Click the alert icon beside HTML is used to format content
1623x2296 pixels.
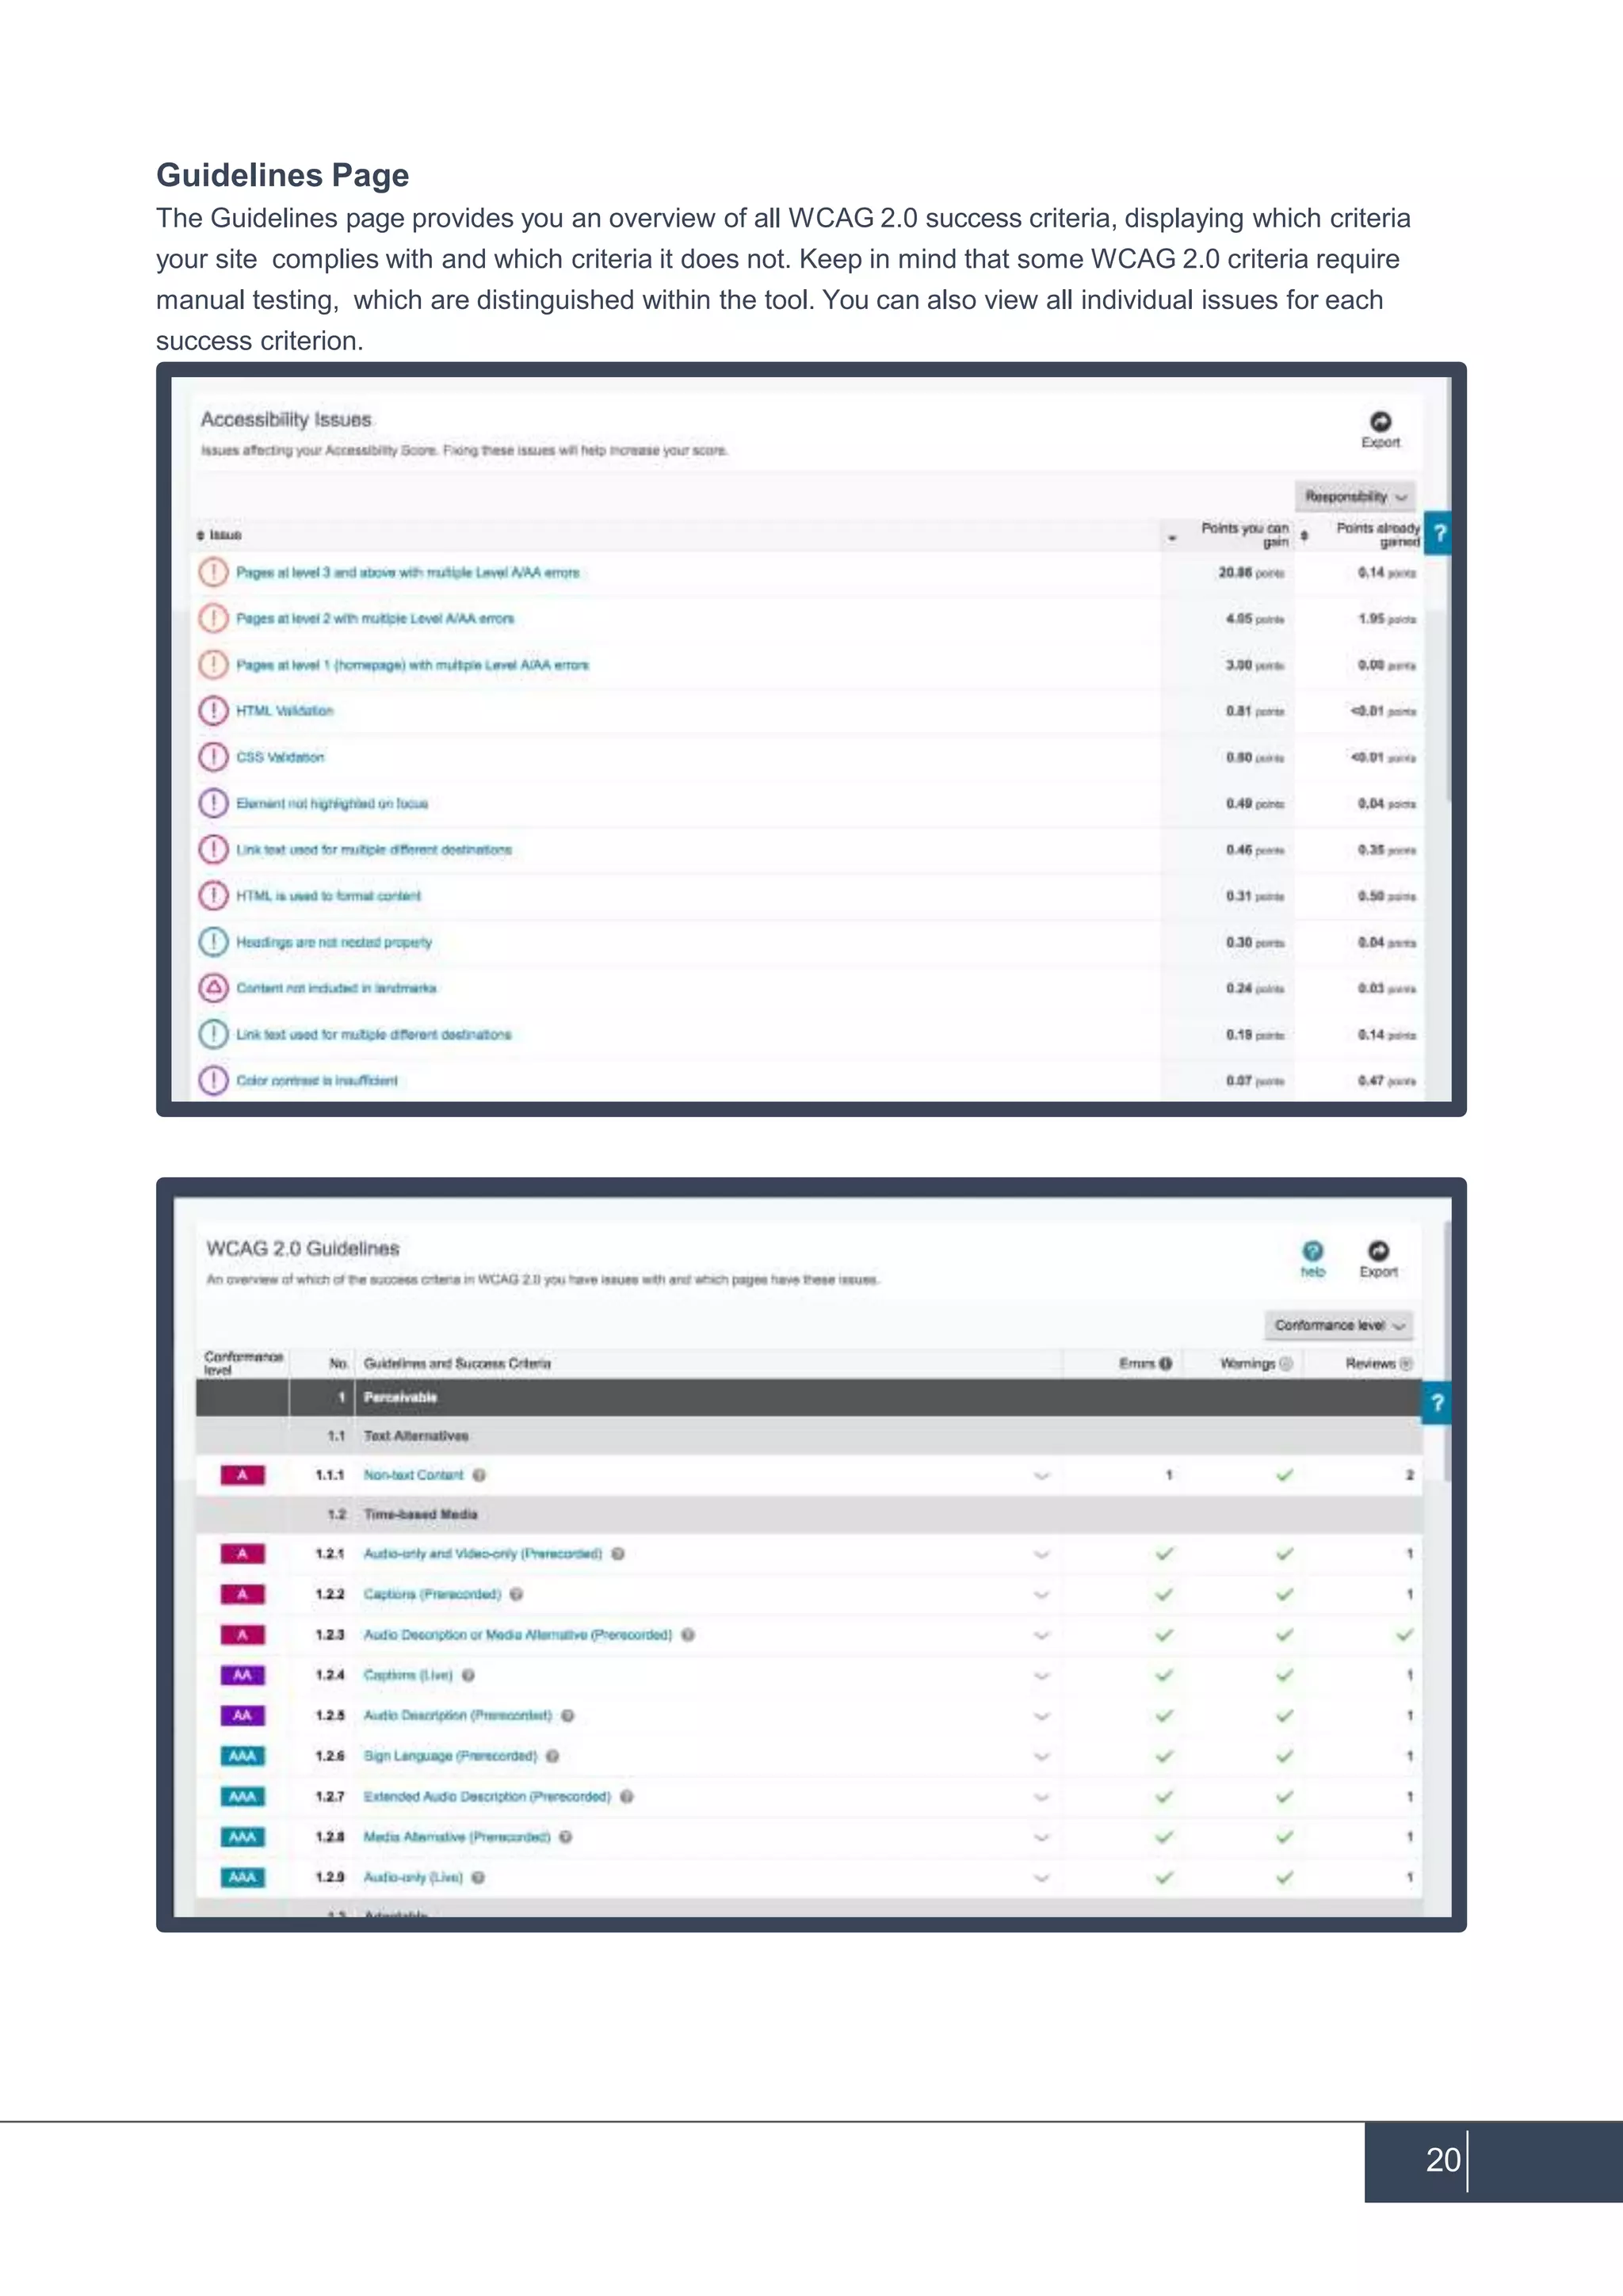213,895
